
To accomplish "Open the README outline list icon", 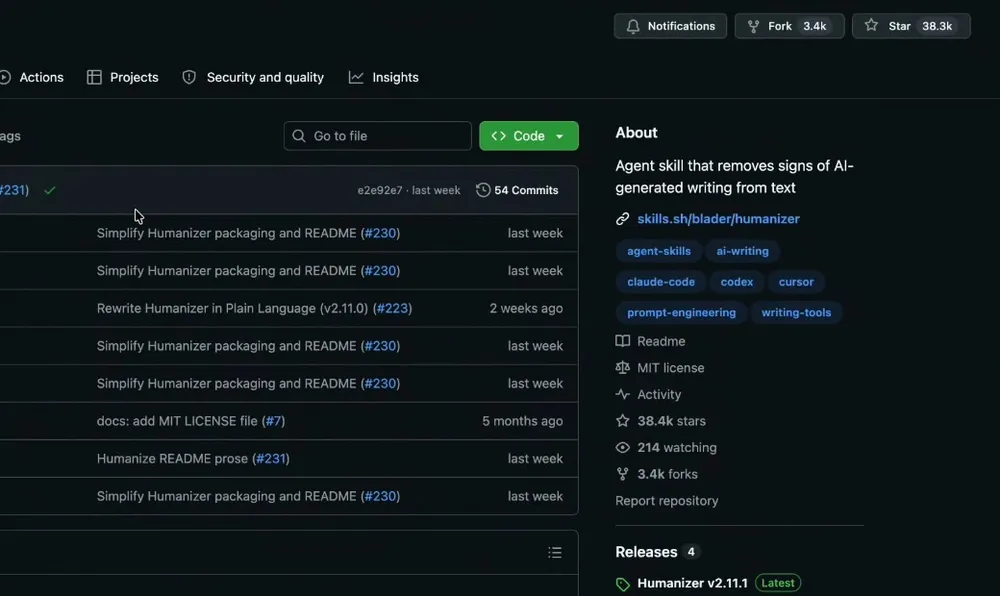I will coord(555,553).
